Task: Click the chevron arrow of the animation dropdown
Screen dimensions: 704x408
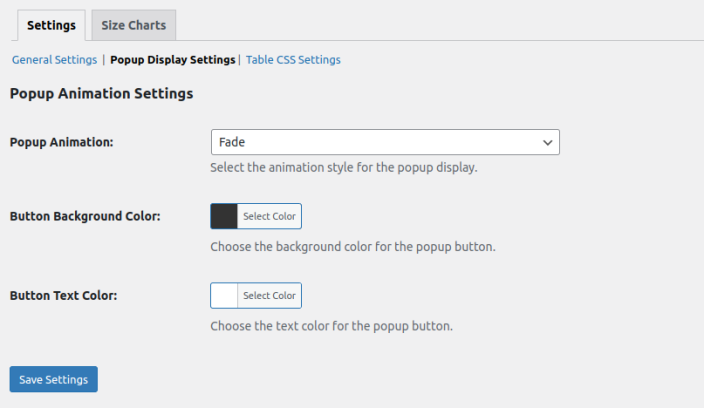Action: (x=547, y=143)
